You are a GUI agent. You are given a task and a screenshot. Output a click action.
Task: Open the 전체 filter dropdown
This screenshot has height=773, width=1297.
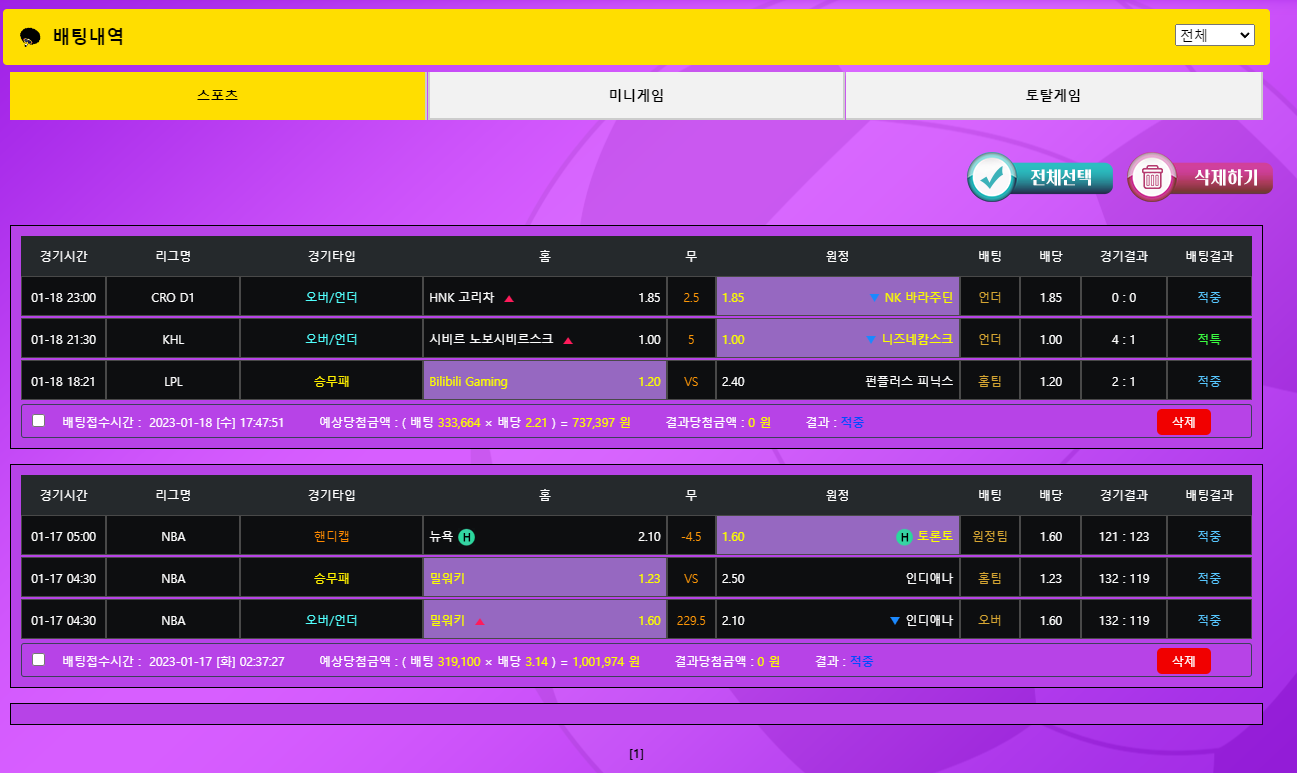coord(1214,35)
